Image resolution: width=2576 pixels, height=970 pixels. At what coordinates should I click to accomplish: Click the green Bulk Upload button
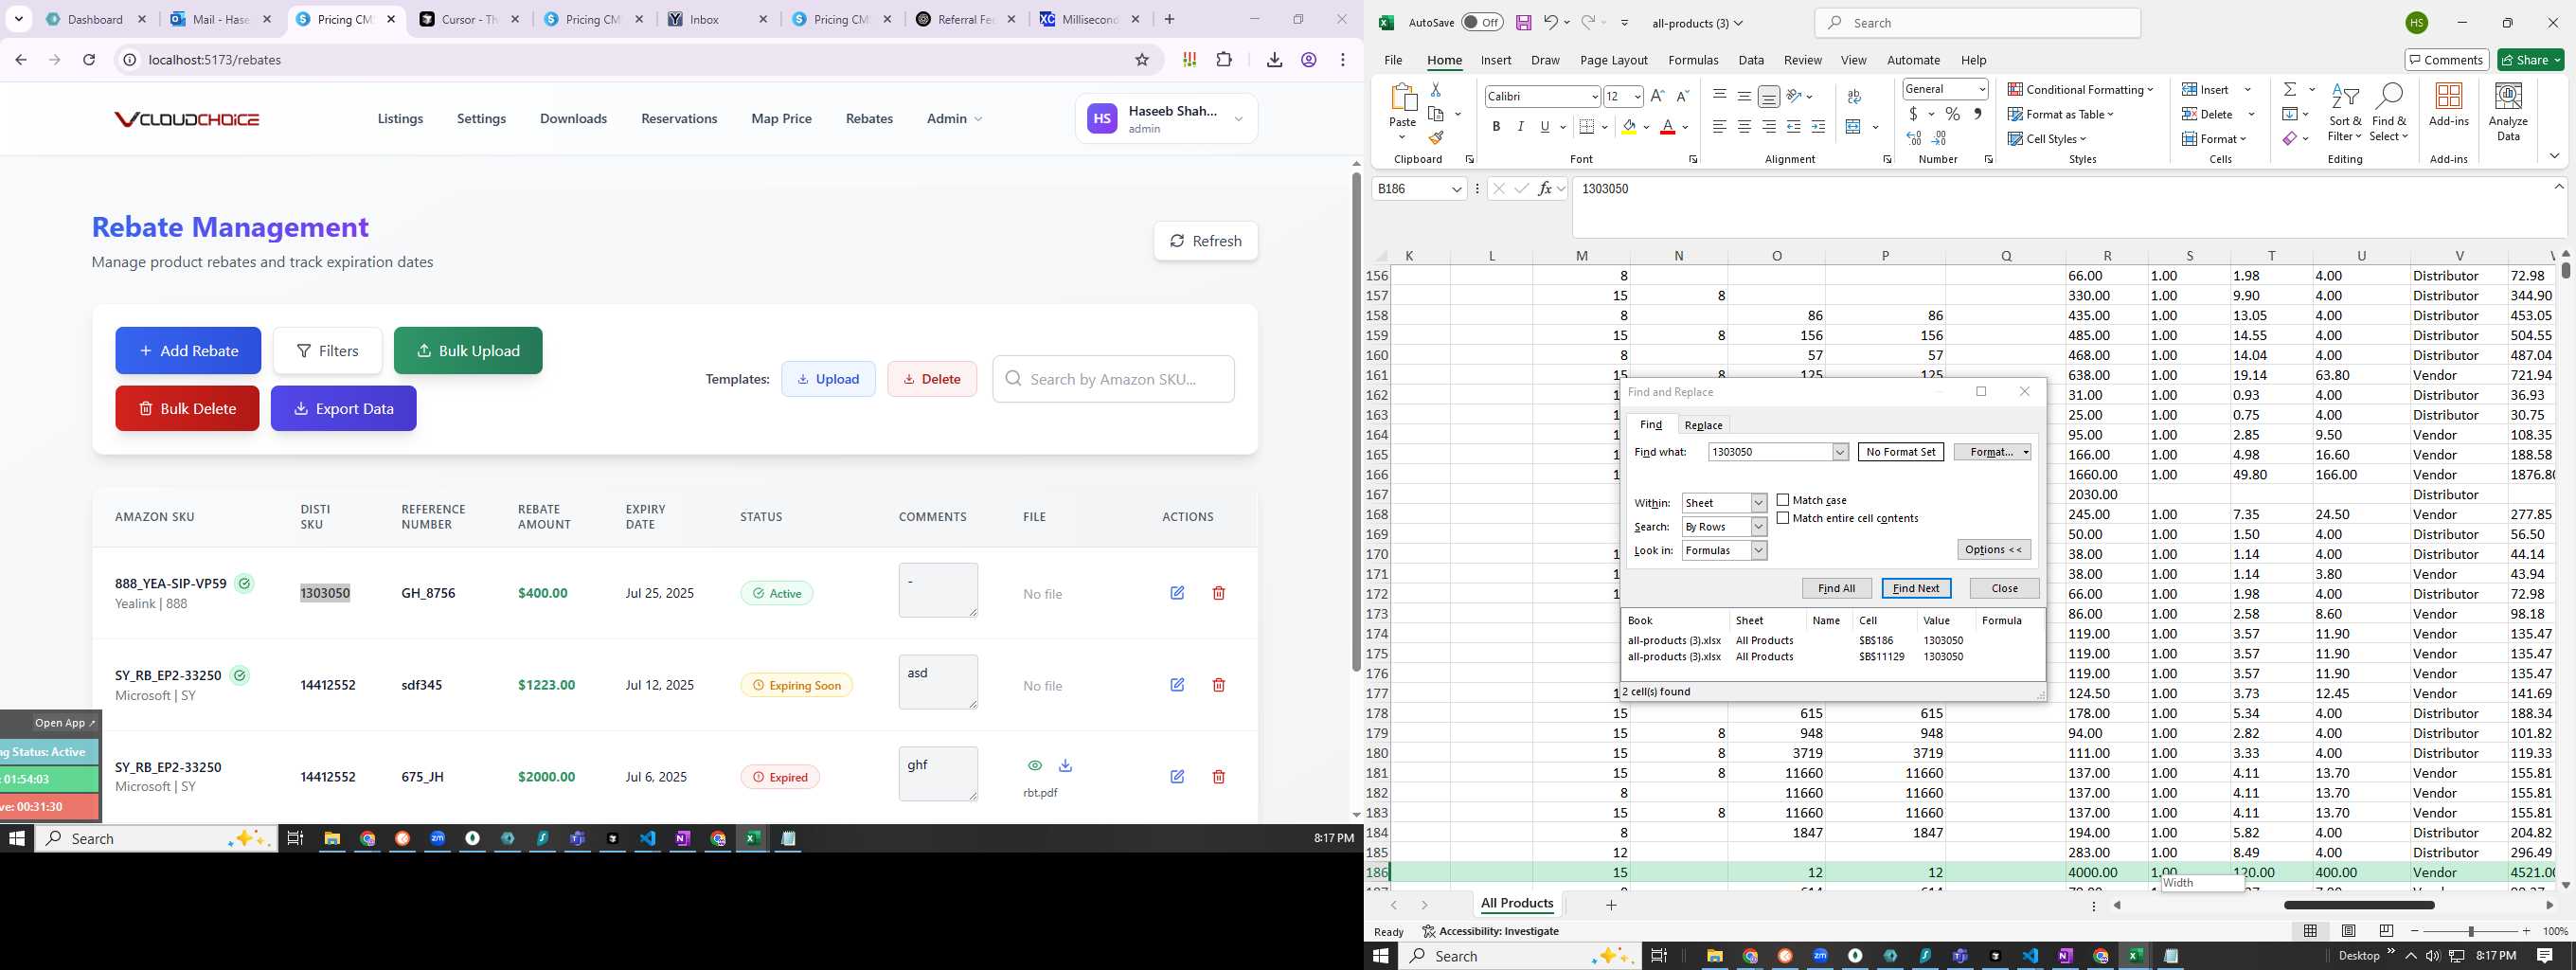(468, 351)
